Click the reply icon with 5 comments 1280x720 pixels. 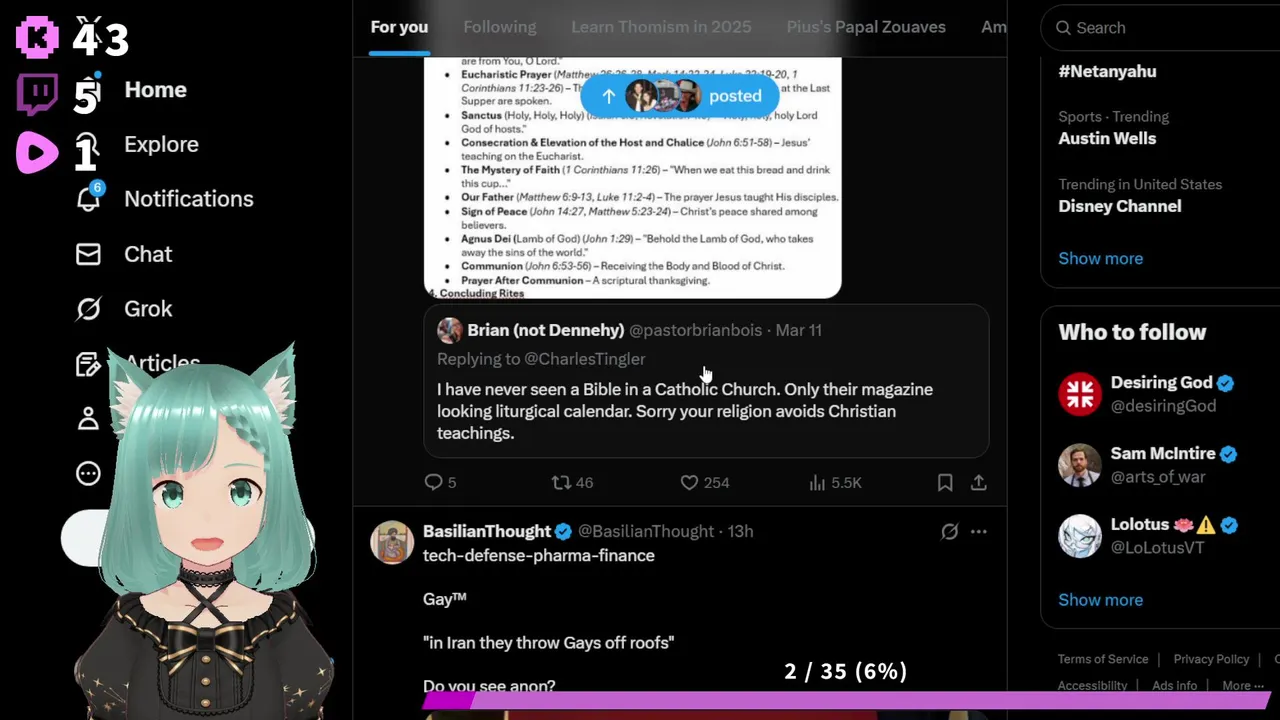tap(433, 482)
